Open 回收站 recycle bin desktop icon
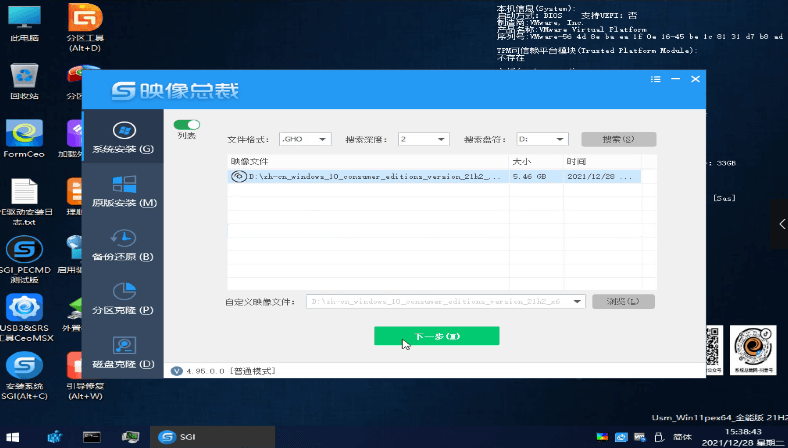 pyautogui.click(x=24, y=80)
